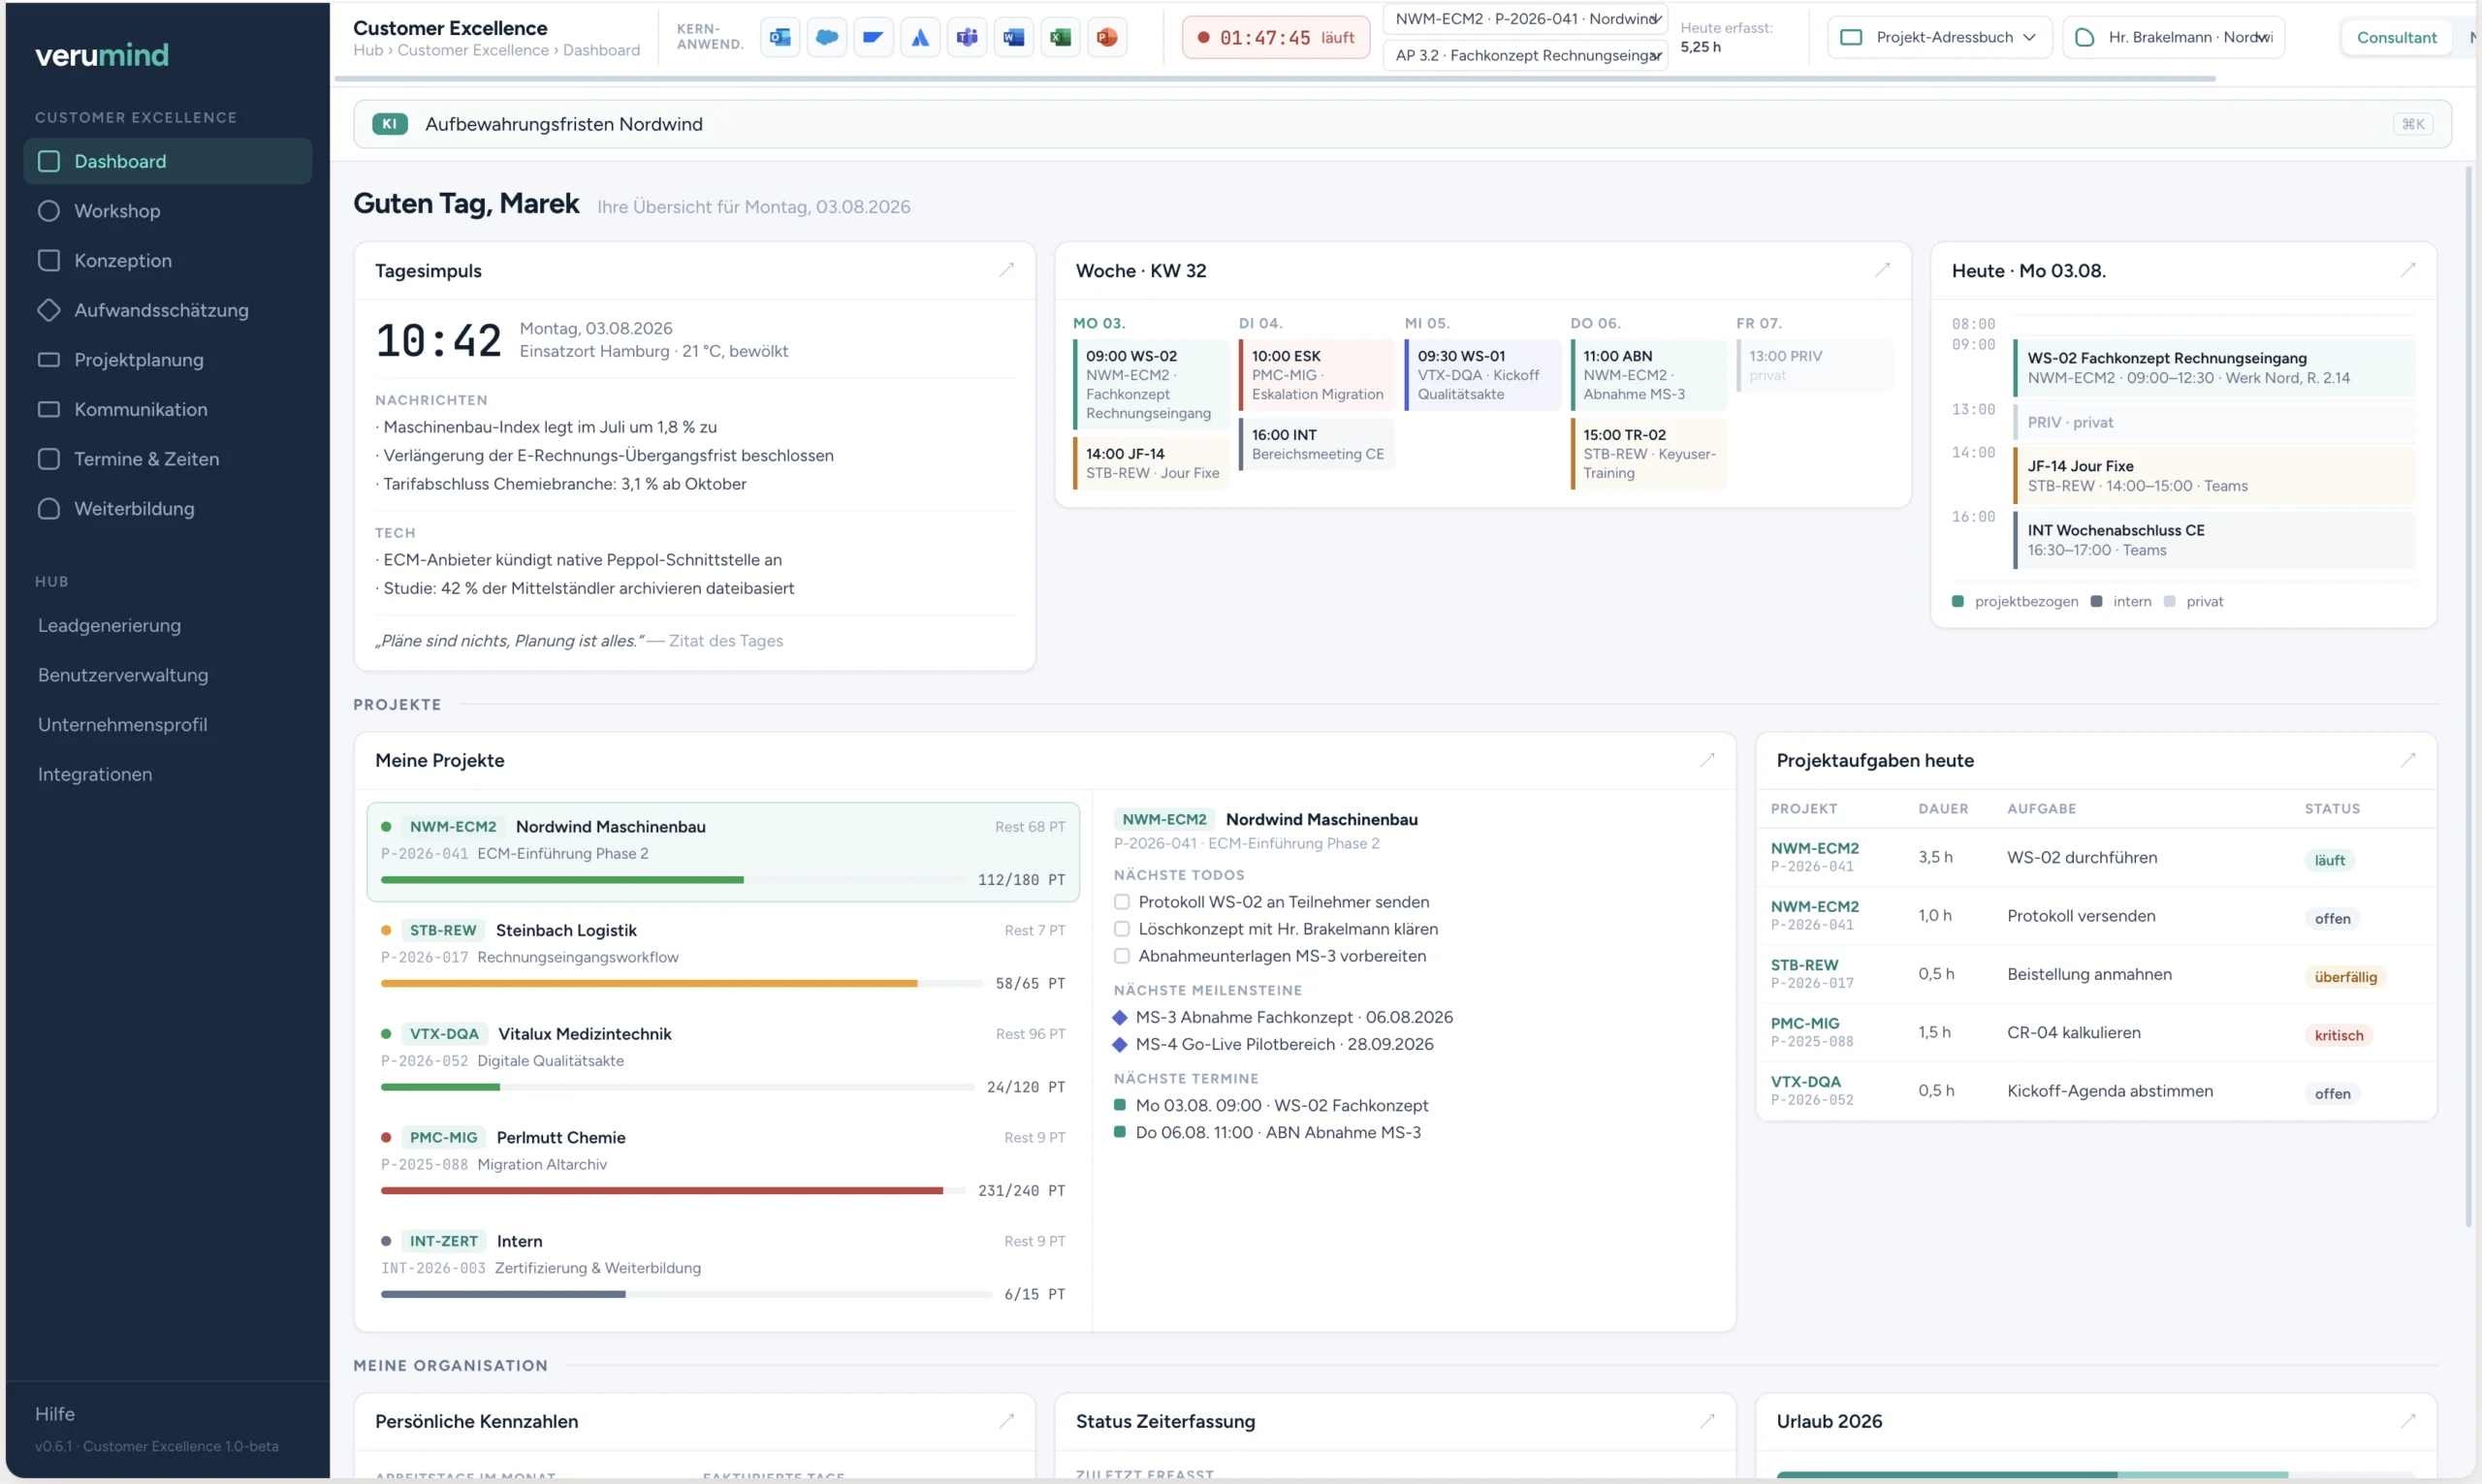Image resolution: width=2482 pixels, height=1484 pixels.
Task: Select the Steinbach Logistik STB-REW project
Action: pos(723,956)
